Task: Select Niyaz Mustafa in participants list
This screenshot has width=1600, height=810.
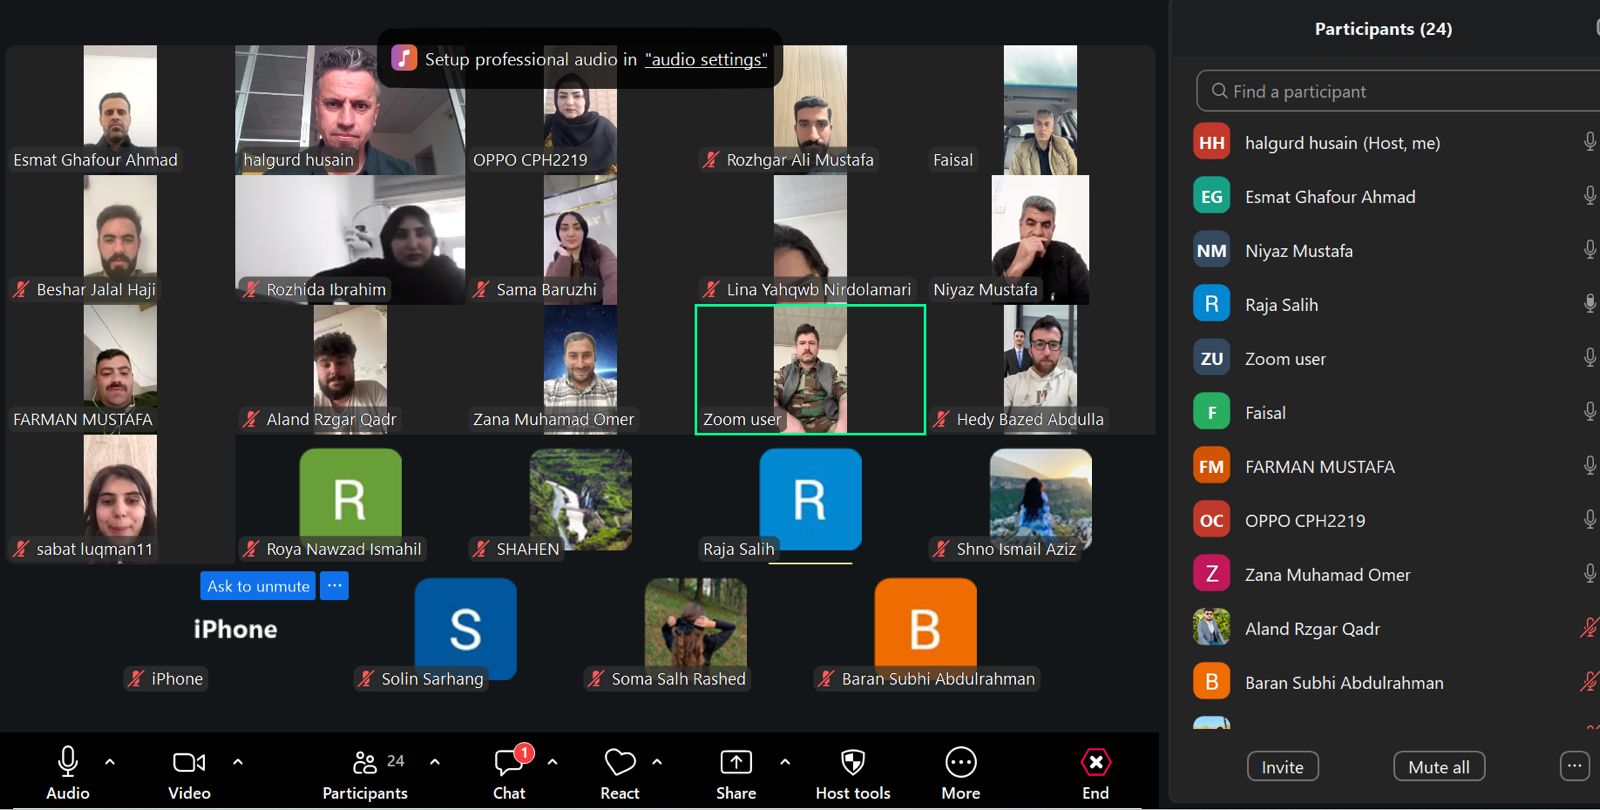Action: pyautogui.click(x=1298, y=251)
